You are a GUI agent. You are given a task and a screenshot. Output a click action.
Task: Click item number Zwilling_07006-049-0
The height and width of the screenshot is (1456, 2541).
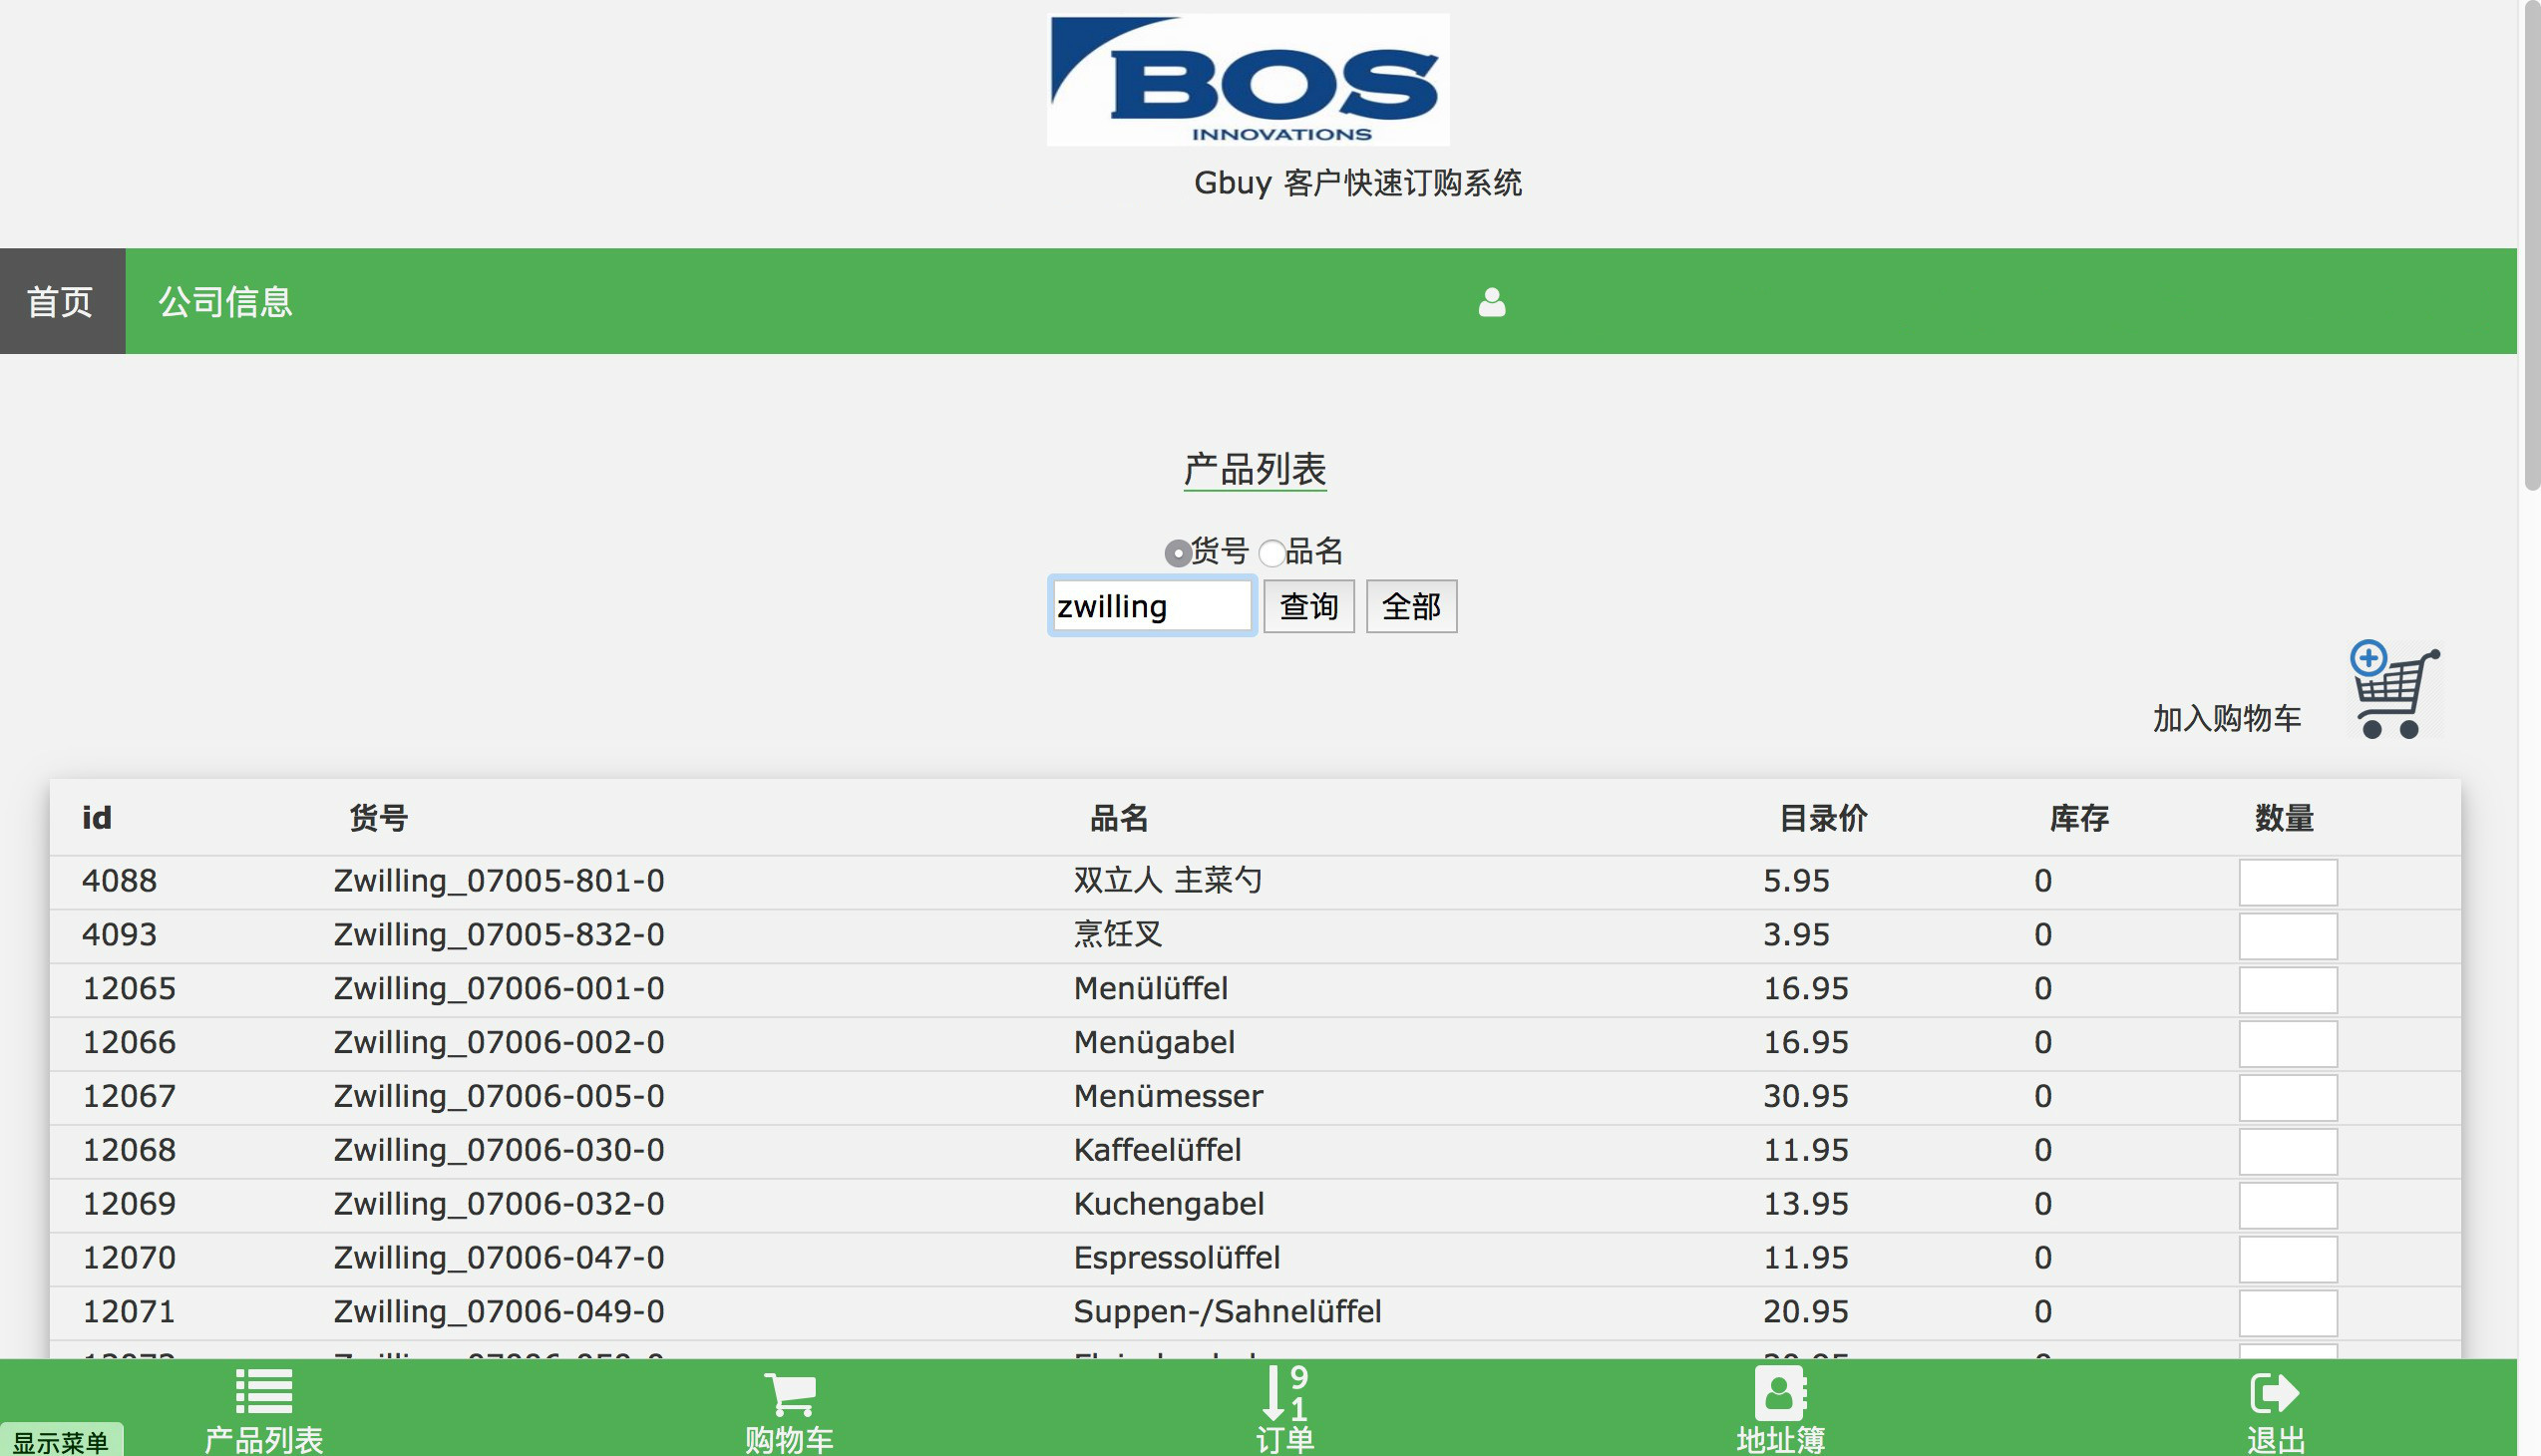click(498, 1313)
